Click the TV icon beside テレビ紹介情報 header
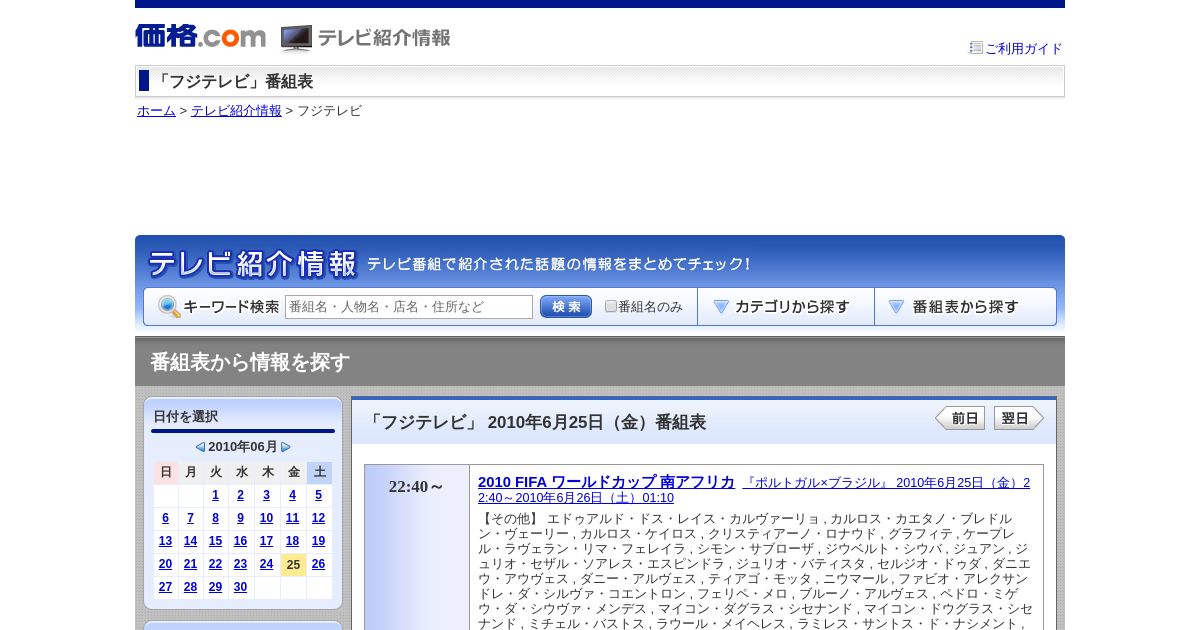The image size is (1200, 630). point(296,39)
